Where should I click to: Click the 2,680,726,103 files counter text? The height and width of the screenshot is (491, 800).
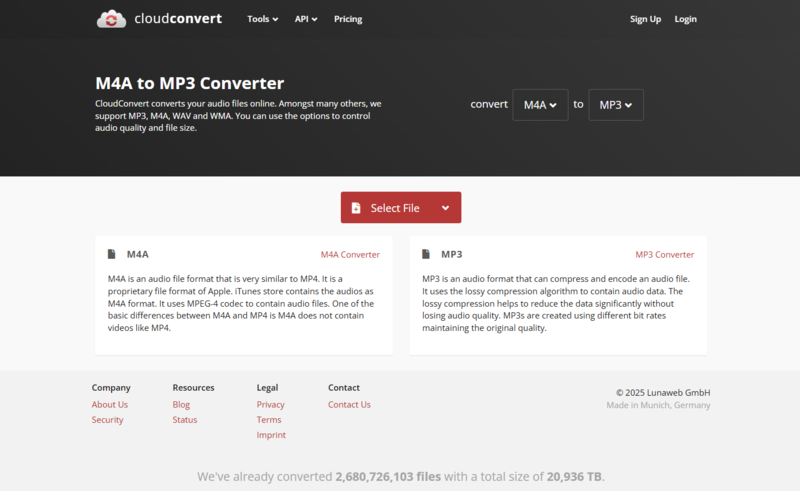(x=388, y=476)
